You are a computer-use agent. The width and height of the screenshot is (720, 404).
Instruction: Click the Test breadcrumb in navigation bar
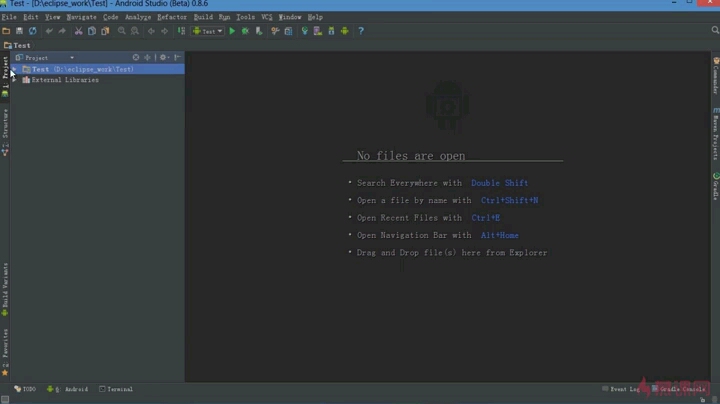click(17, 45)
